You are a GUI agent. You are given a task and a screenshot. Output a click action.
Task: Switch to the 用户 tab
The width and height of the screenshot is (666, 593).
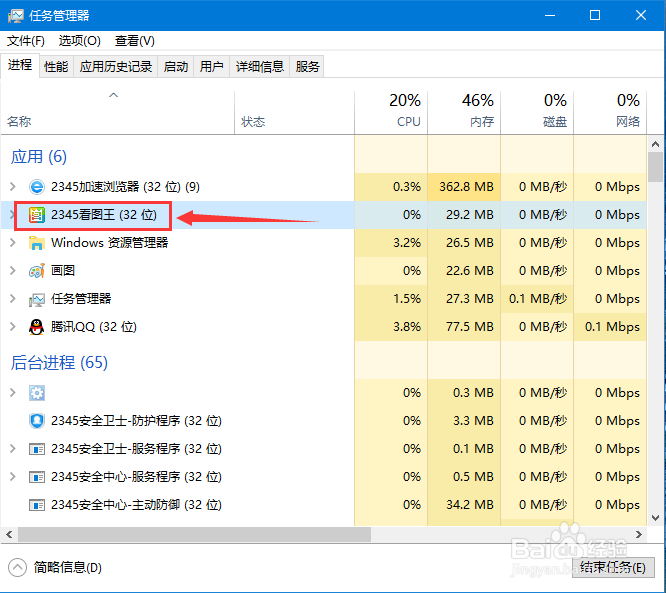(x=212, y=67)
